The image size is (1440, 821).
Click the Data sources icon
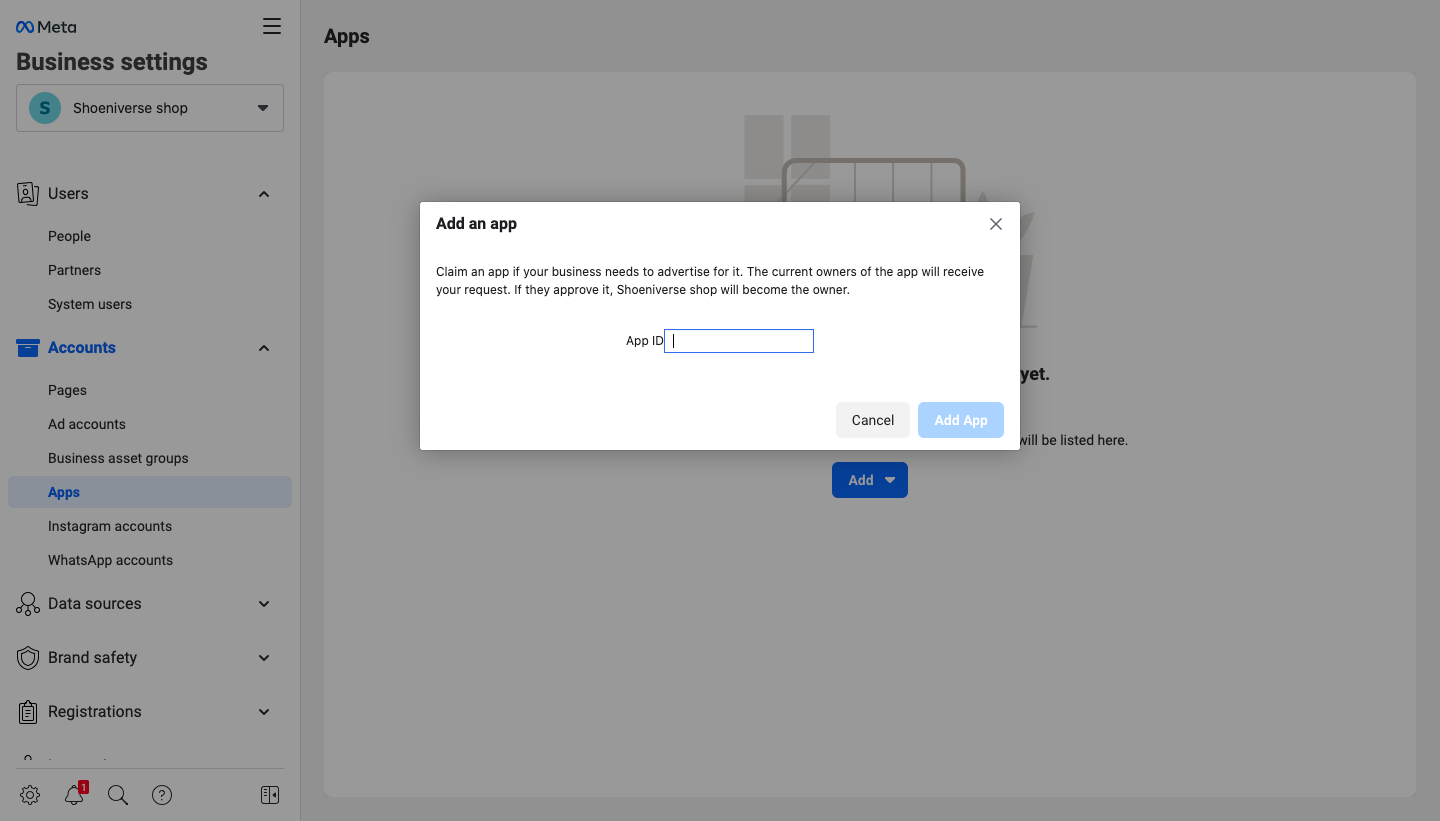[x=28, y=604]
